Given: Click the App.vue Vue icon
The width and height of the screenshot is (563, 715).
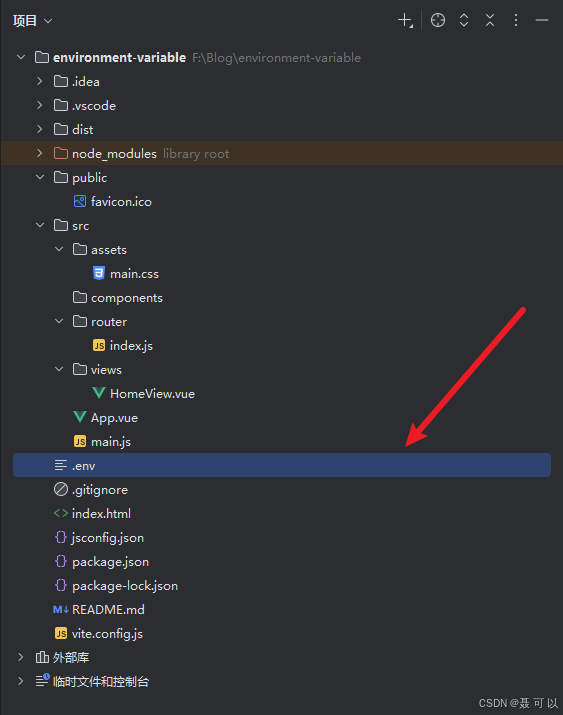Looking at the screenshot, I should point(80,417).
